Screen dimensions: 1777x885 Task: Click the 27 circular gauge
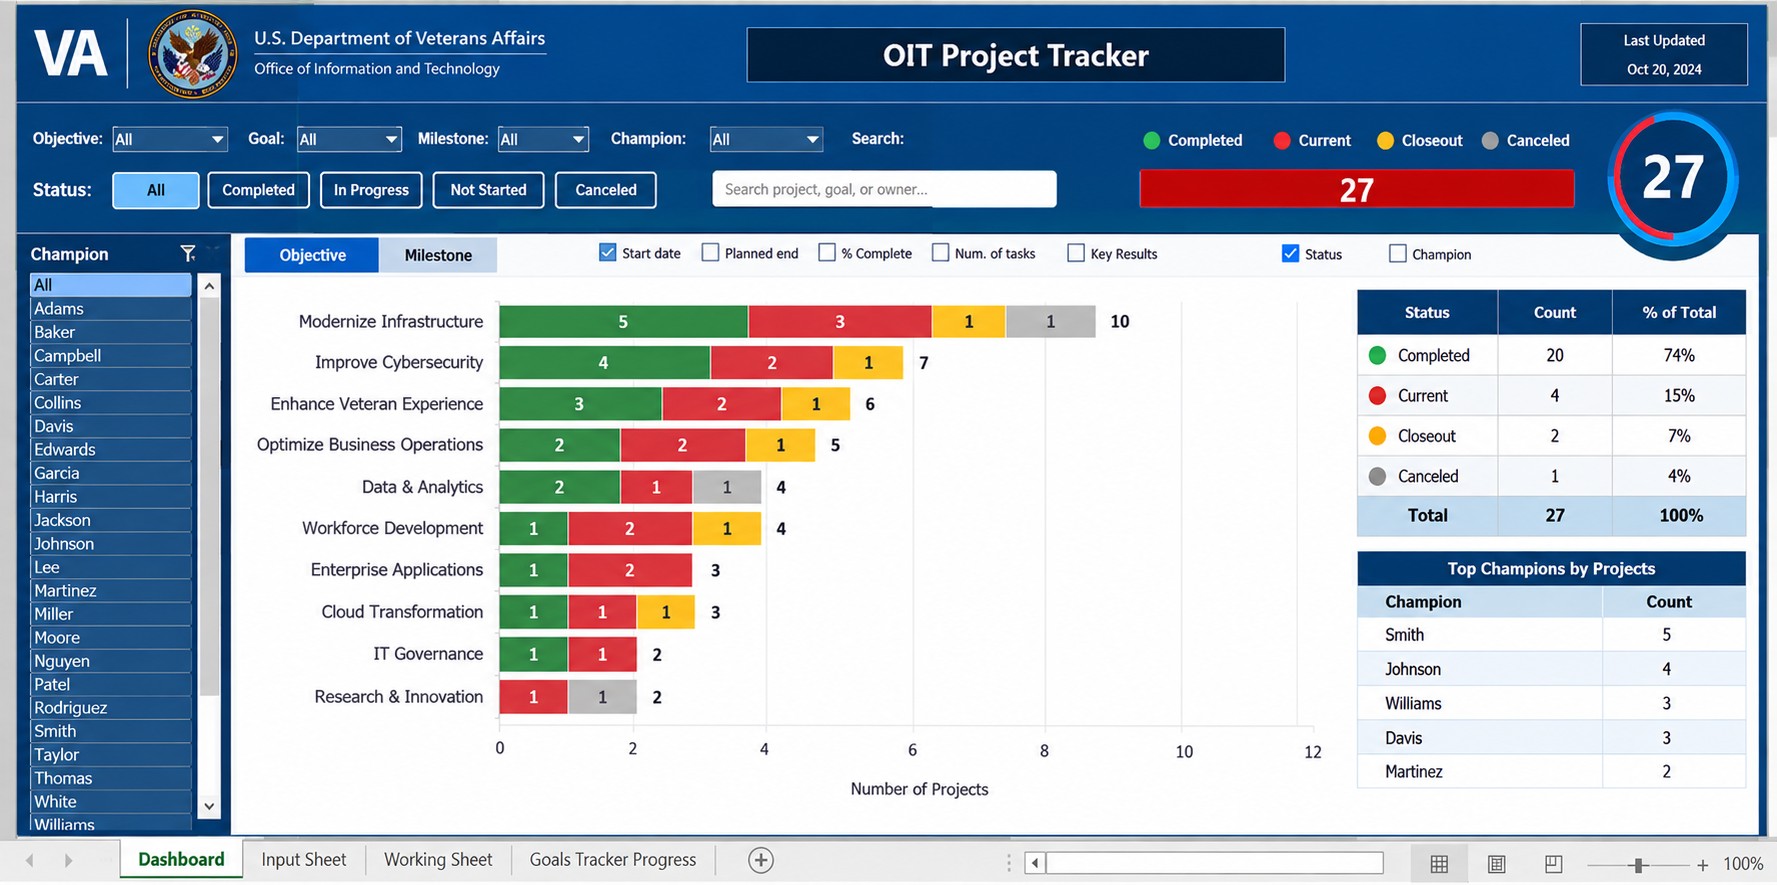[1673, 178]
